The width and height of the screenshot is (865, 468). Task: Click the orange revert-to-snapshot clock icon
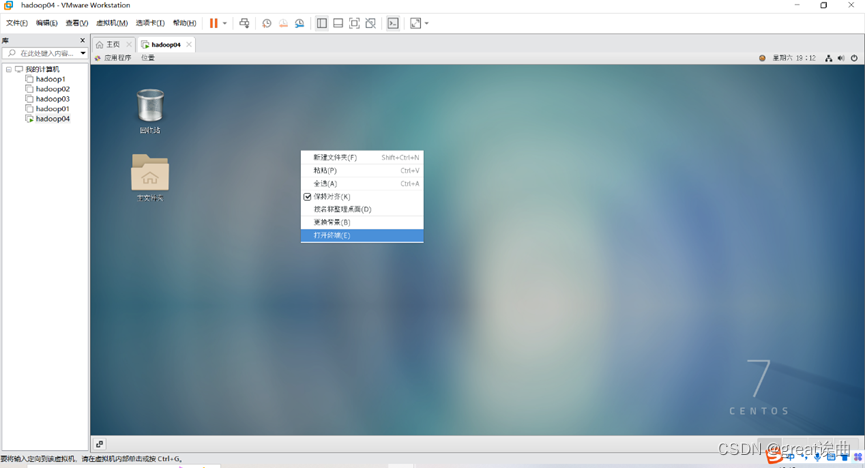pyautogui.click(x=283, y=23)
